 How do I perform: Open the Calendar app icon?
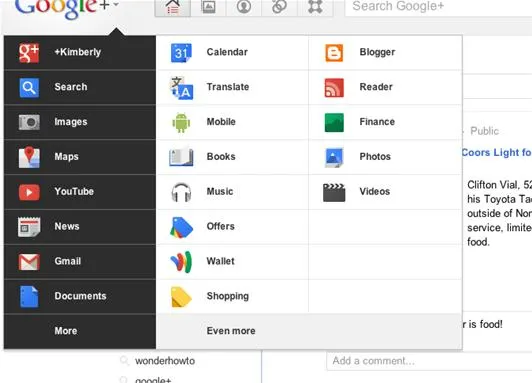pyautogui.click(x=181, y=53)
